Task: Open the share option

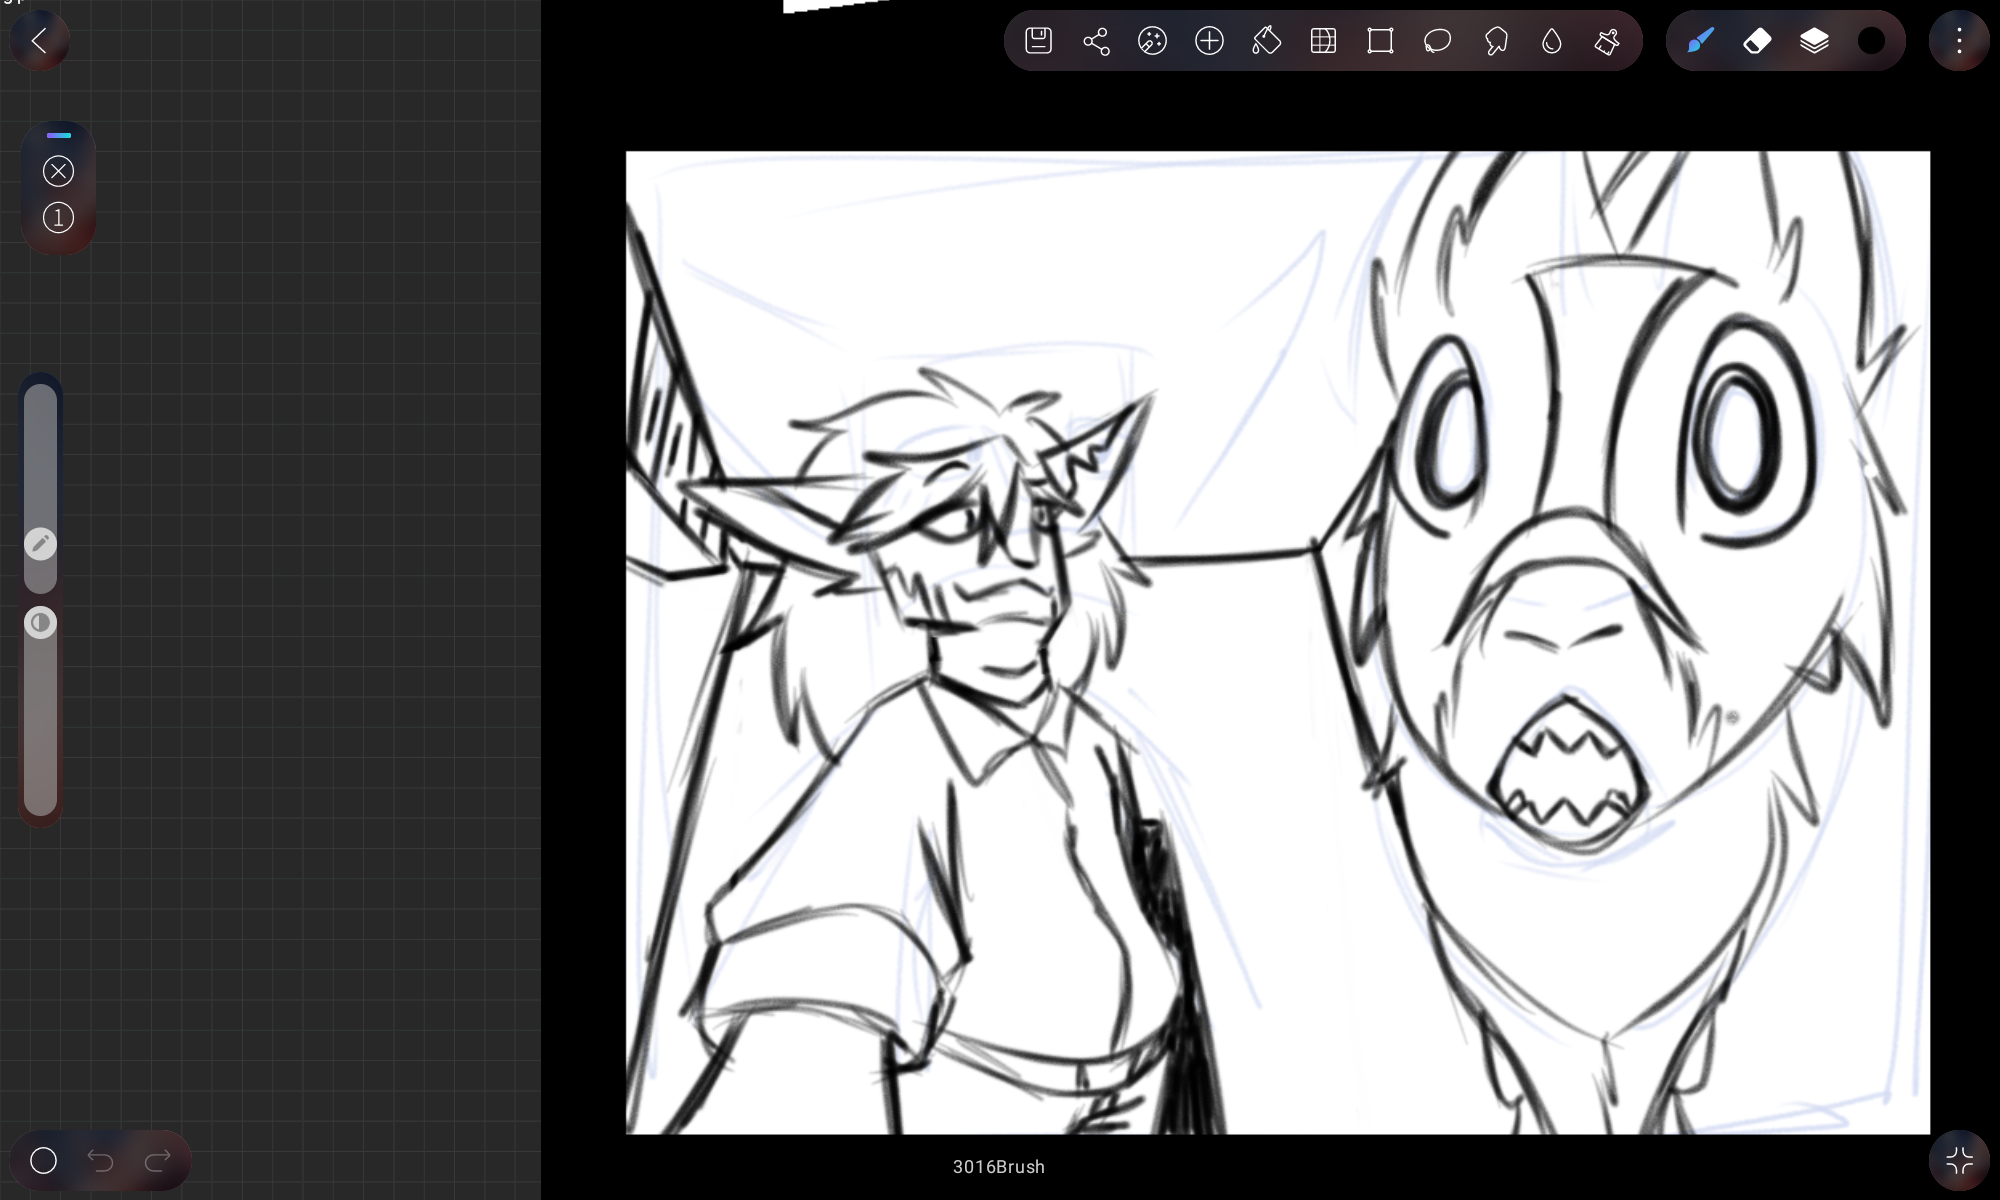Action: point(1096,41)
